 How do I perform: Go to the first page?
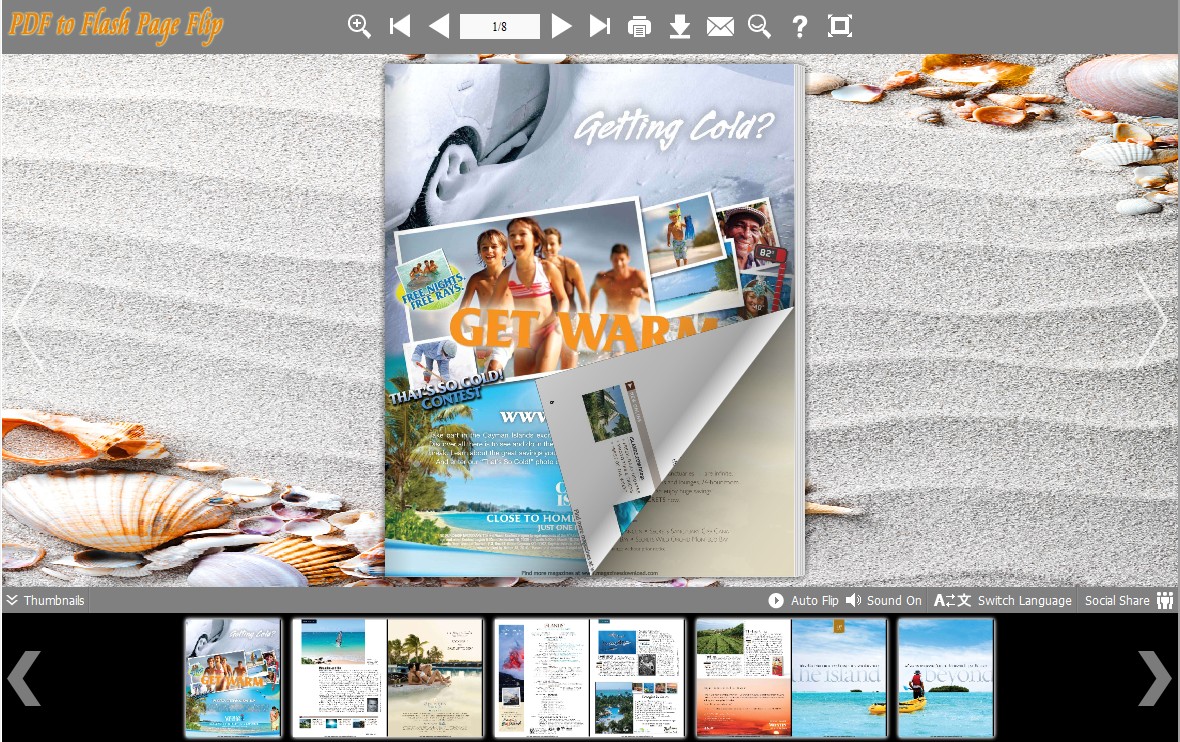400,26
